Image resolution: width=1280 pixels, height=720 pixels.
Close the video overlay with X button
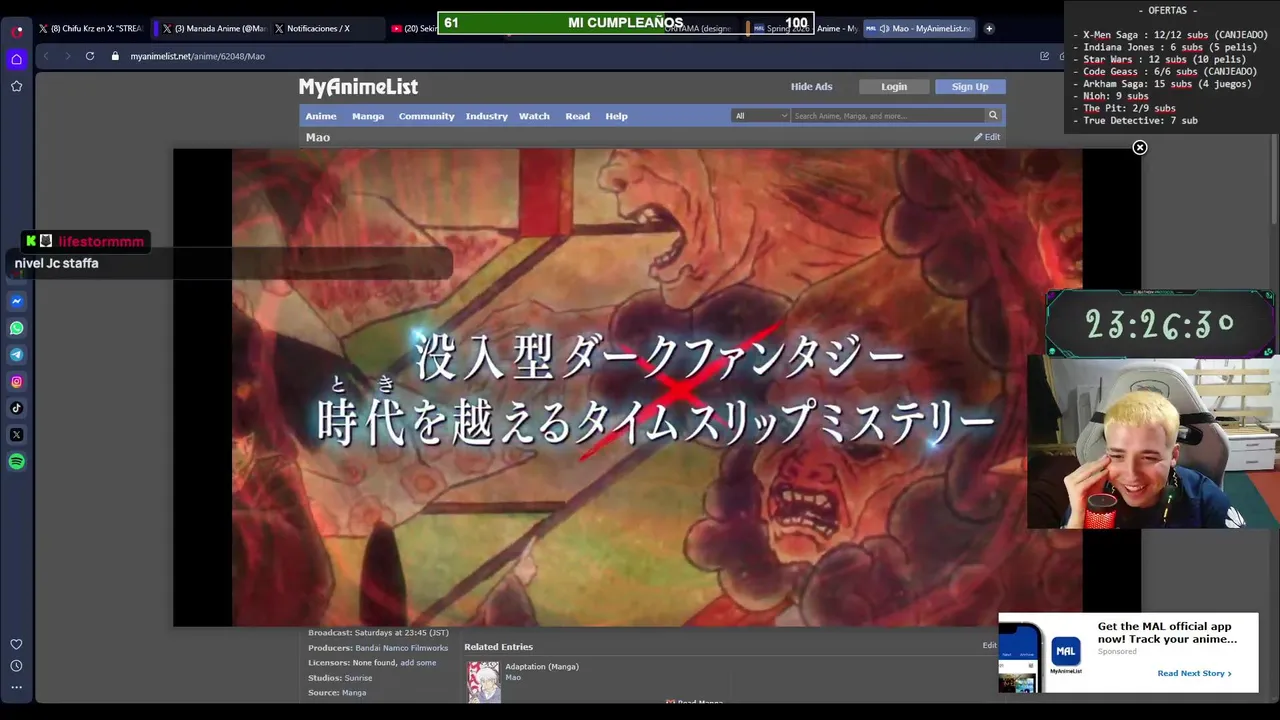click(x=1139, y=148)
